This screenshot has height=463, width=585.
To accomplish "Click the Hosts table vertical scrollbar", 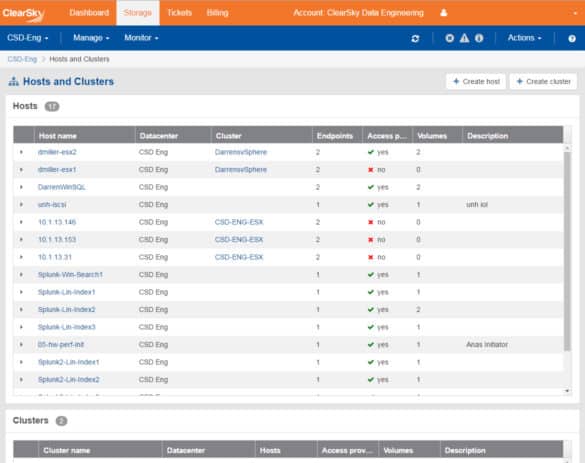I will 567,251.
